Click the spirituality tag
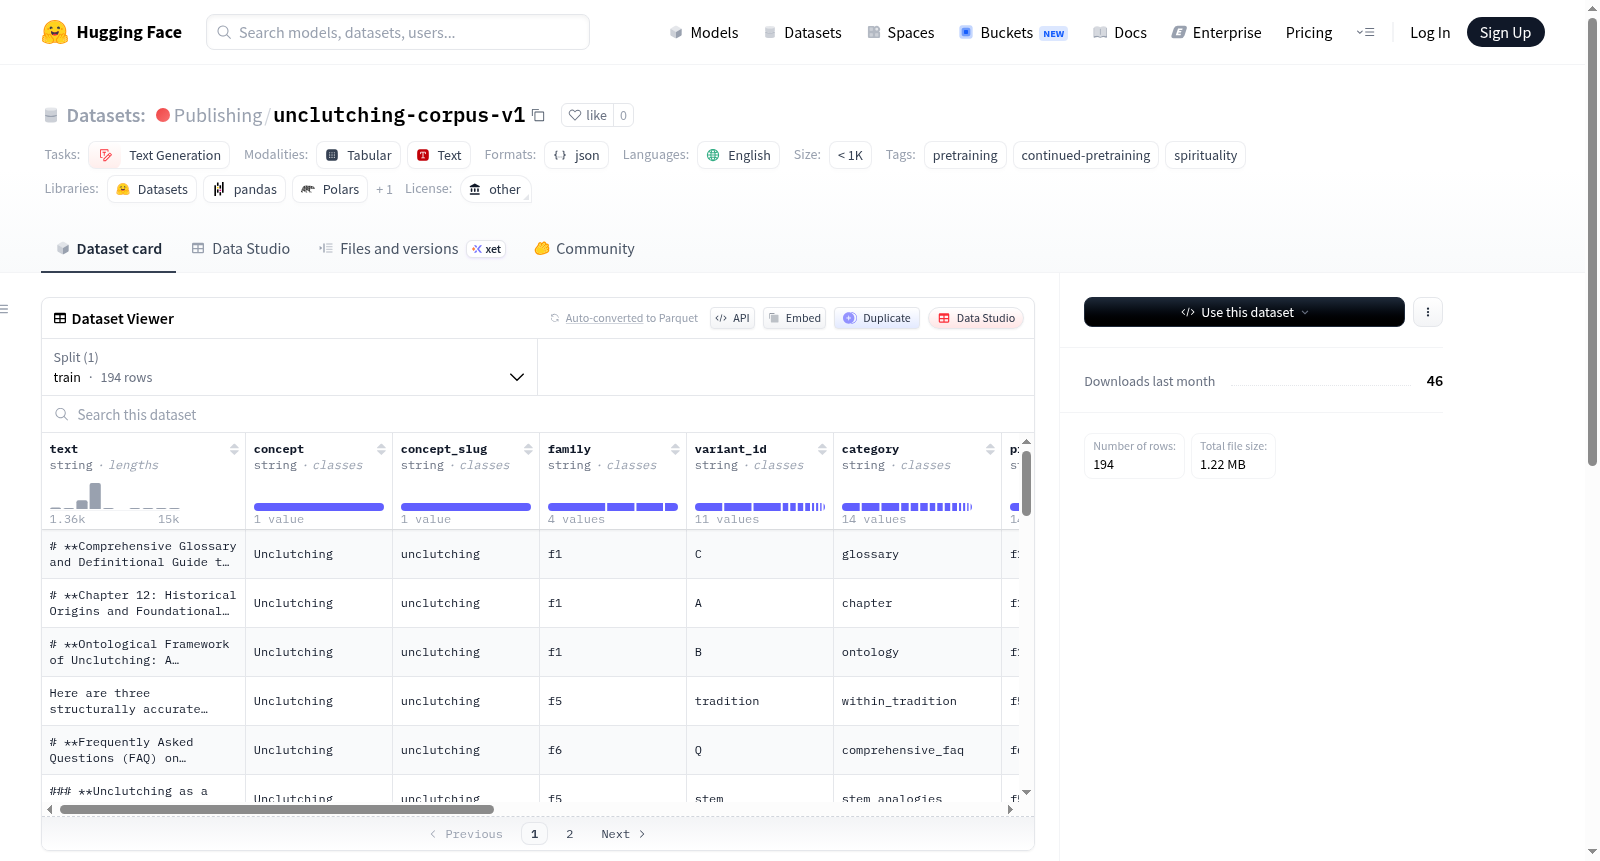1600x861 pixels. click(x=1205, y=155)
